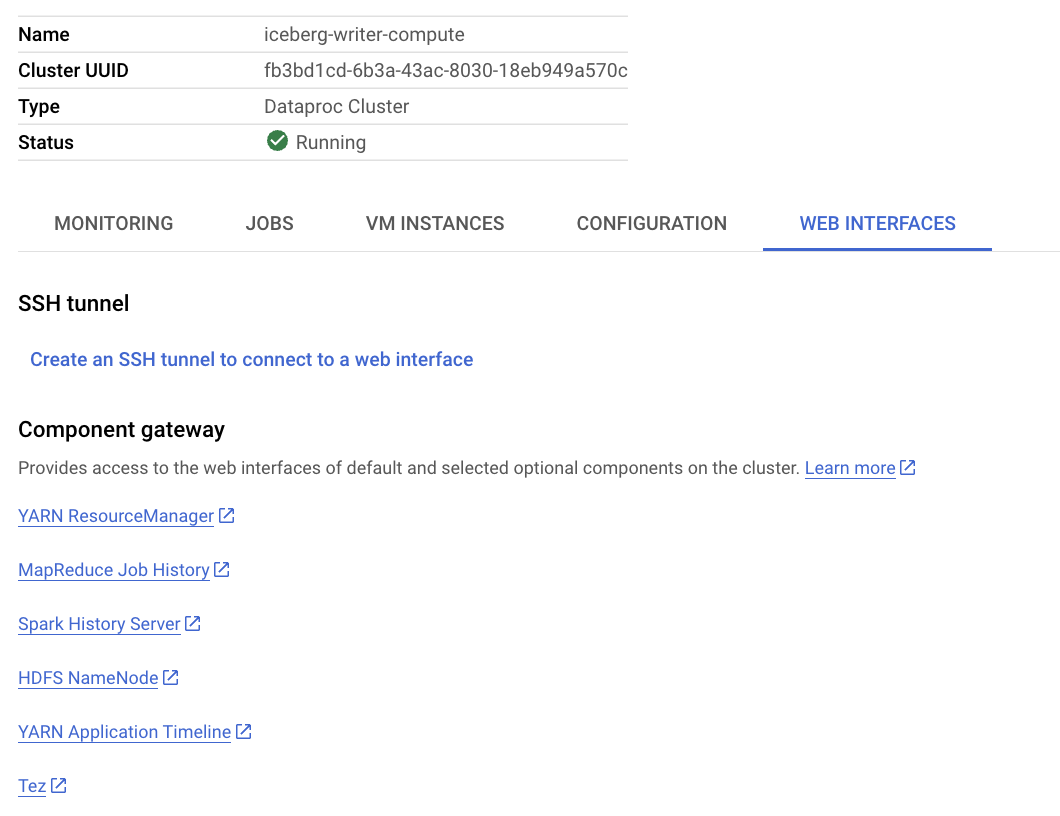Open the Jobs tab

pos(270,224)
